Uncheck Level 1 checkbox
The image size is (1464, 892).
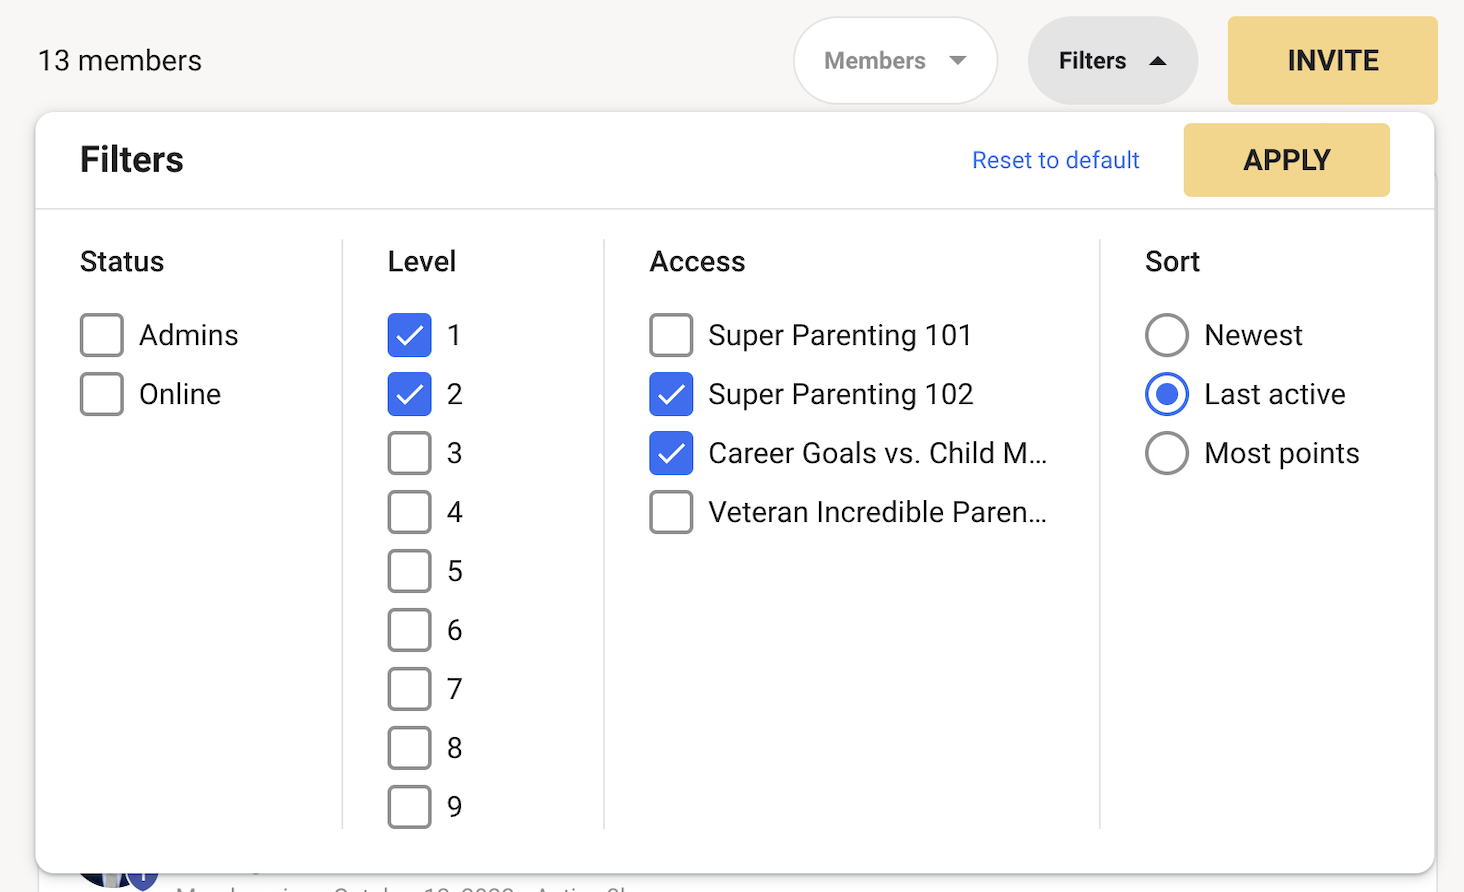410,335
